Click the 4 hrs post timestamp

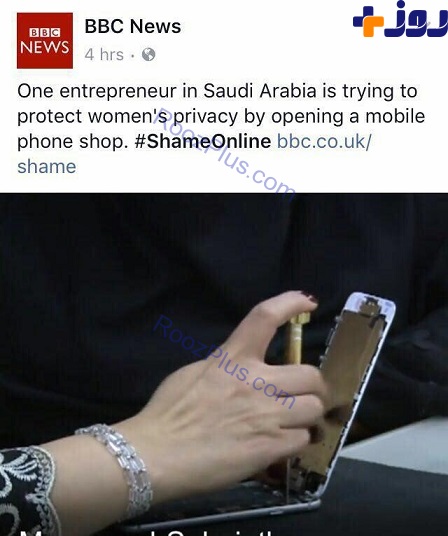coord(104,55)
